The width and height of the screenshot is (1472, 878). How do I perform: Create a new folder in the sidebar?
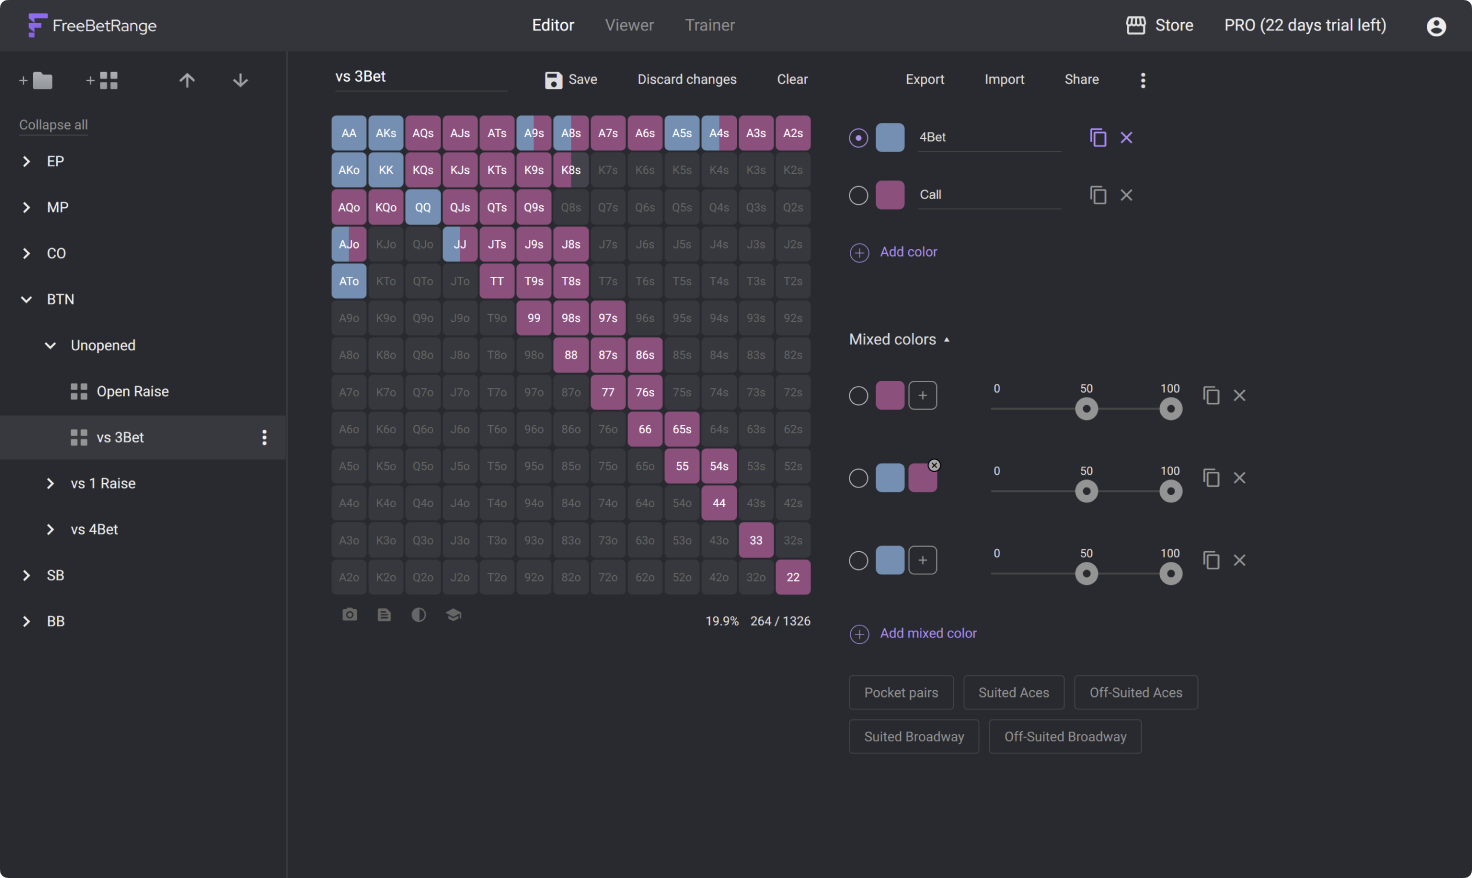click(33, 80)
